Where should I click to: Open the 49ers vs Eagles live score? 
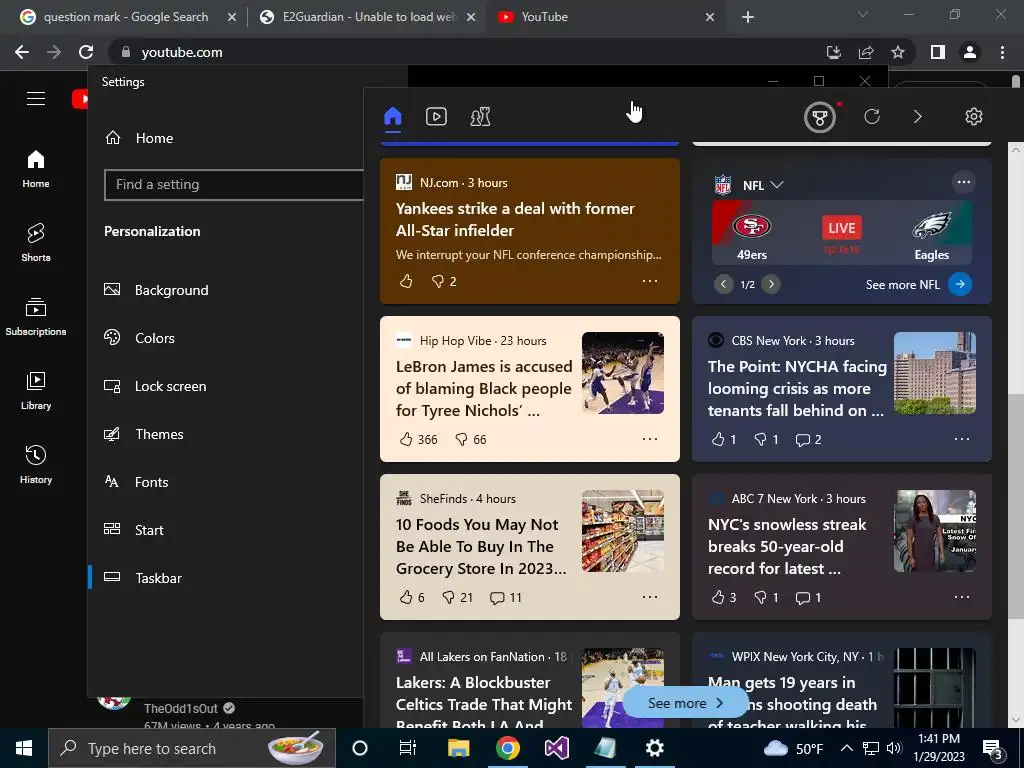[842, 233]
